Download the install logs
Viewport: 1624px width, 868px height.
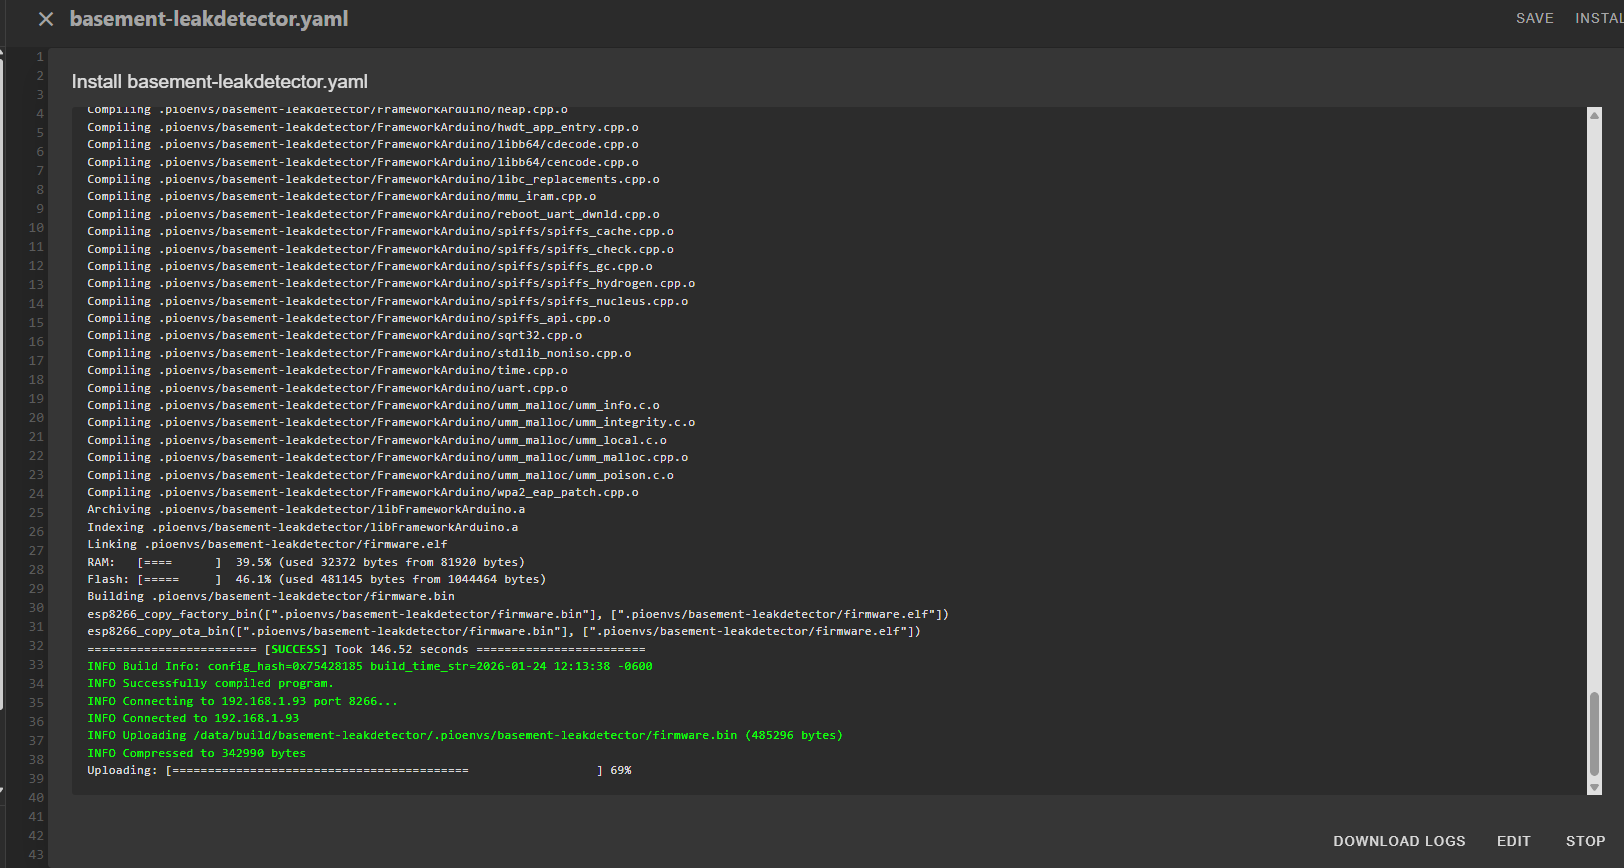coord(1398,841)
